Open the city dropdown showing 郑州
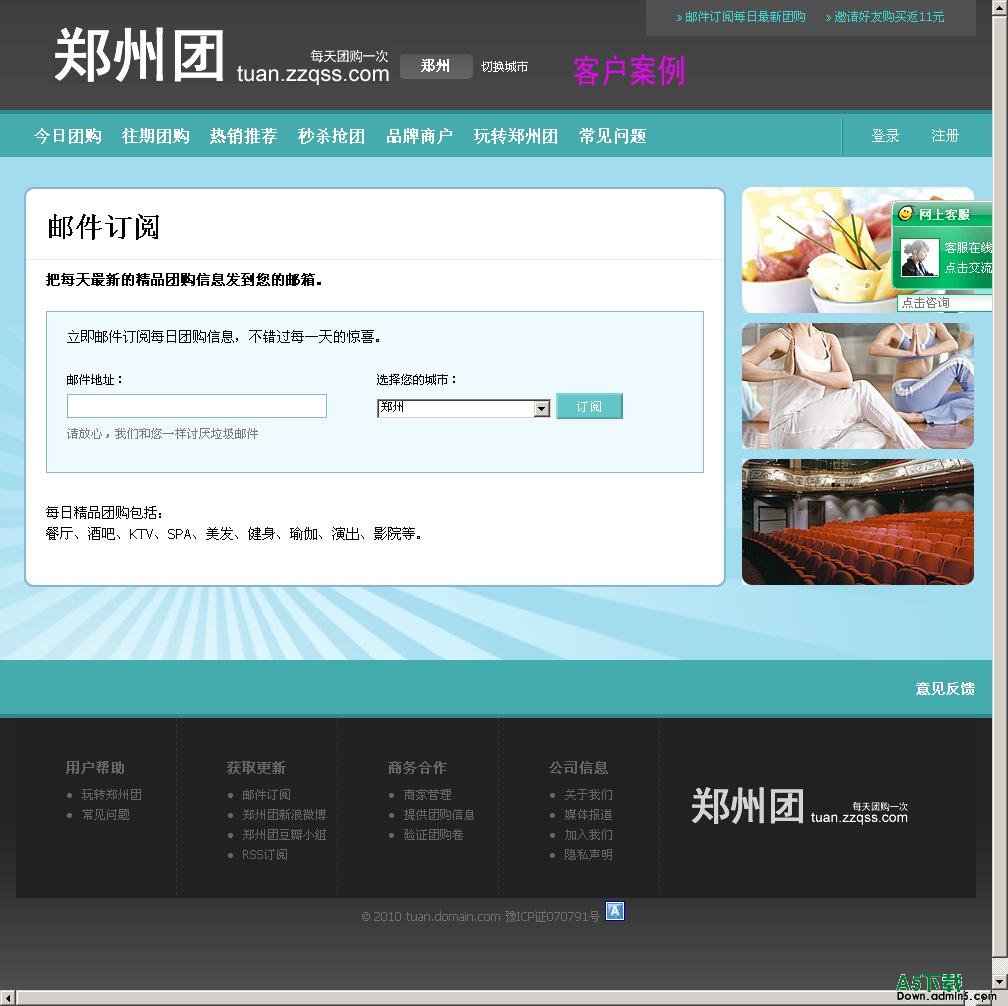Screen dimensions: 1008x1006 pos(464,408)
